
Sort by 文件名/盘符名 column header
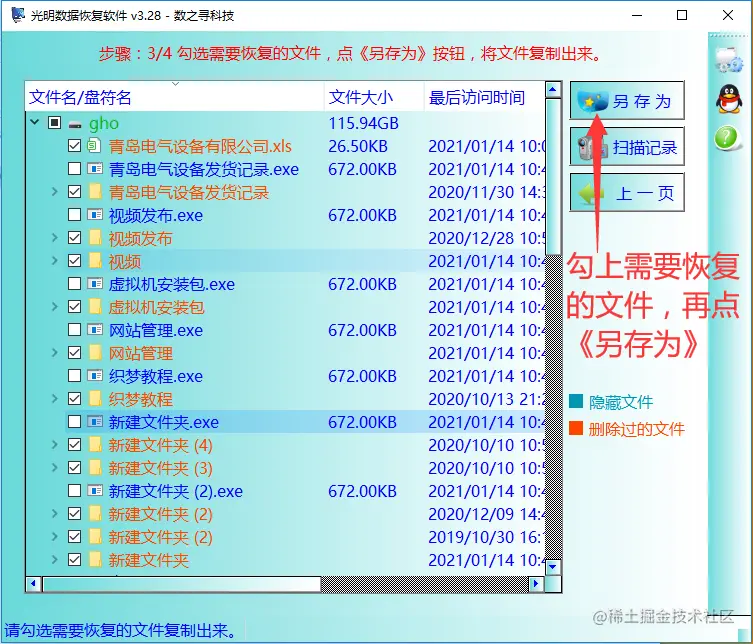coord(175,97)
